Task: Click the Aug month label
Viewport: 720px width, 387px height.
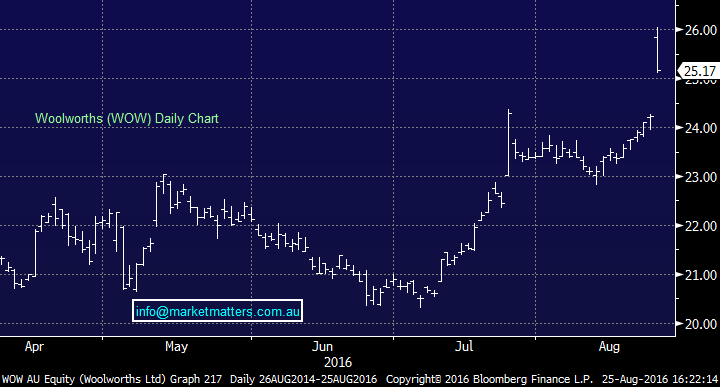Action: 609,347
